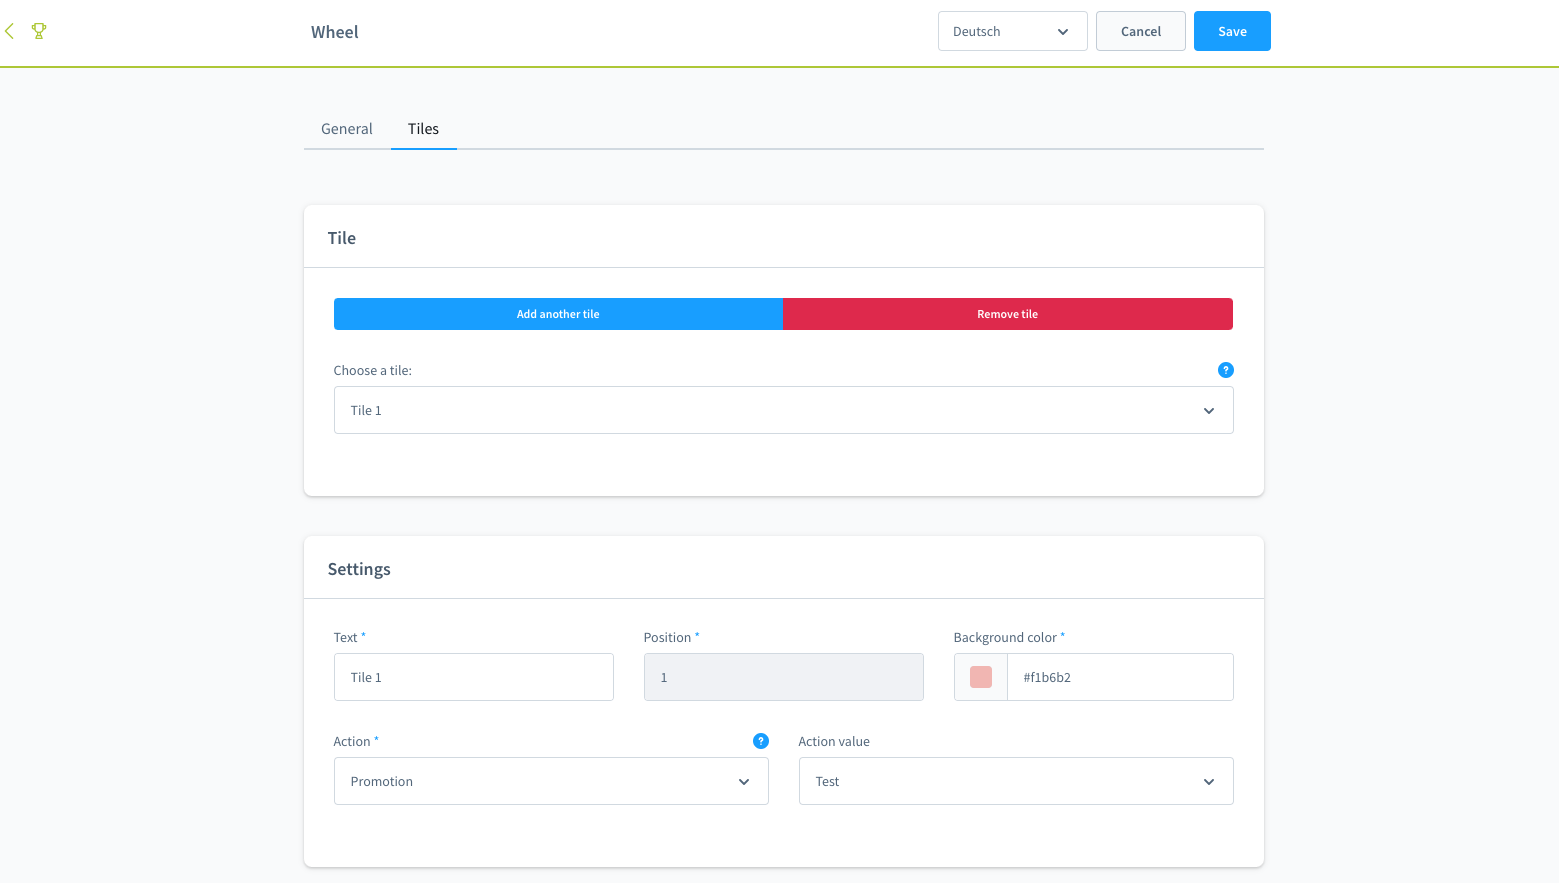Open the background color swatch picker
Screen dimensions: 1559x883
pyautogui.click(x=981, y=677)
